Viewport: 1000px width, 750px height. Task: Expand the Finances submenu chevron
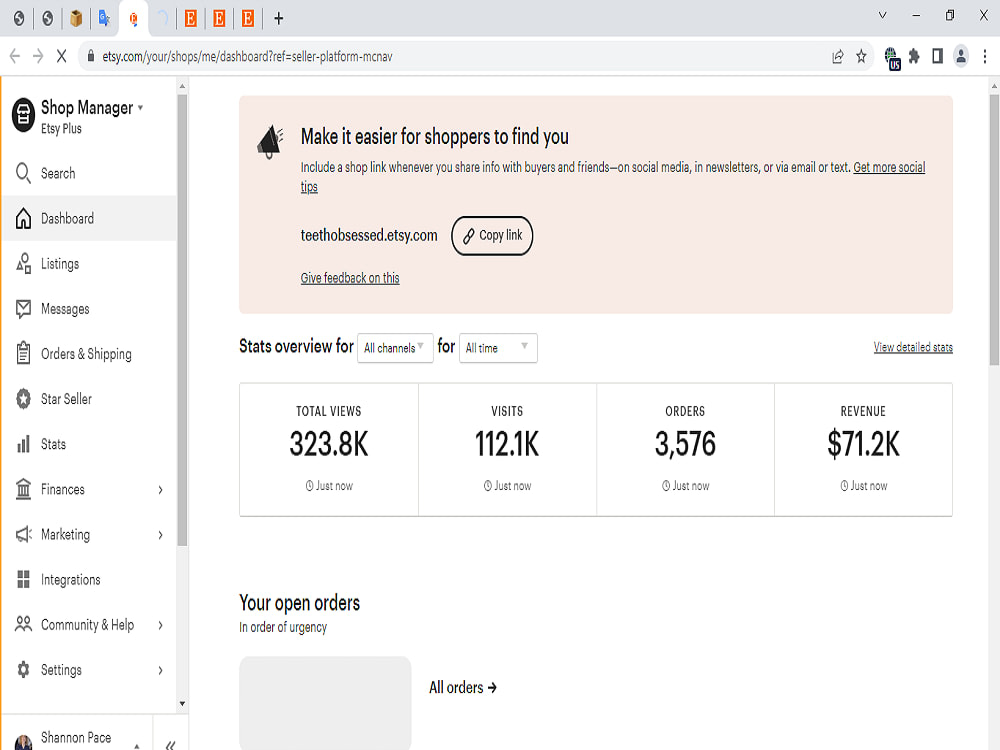(160, 490)
